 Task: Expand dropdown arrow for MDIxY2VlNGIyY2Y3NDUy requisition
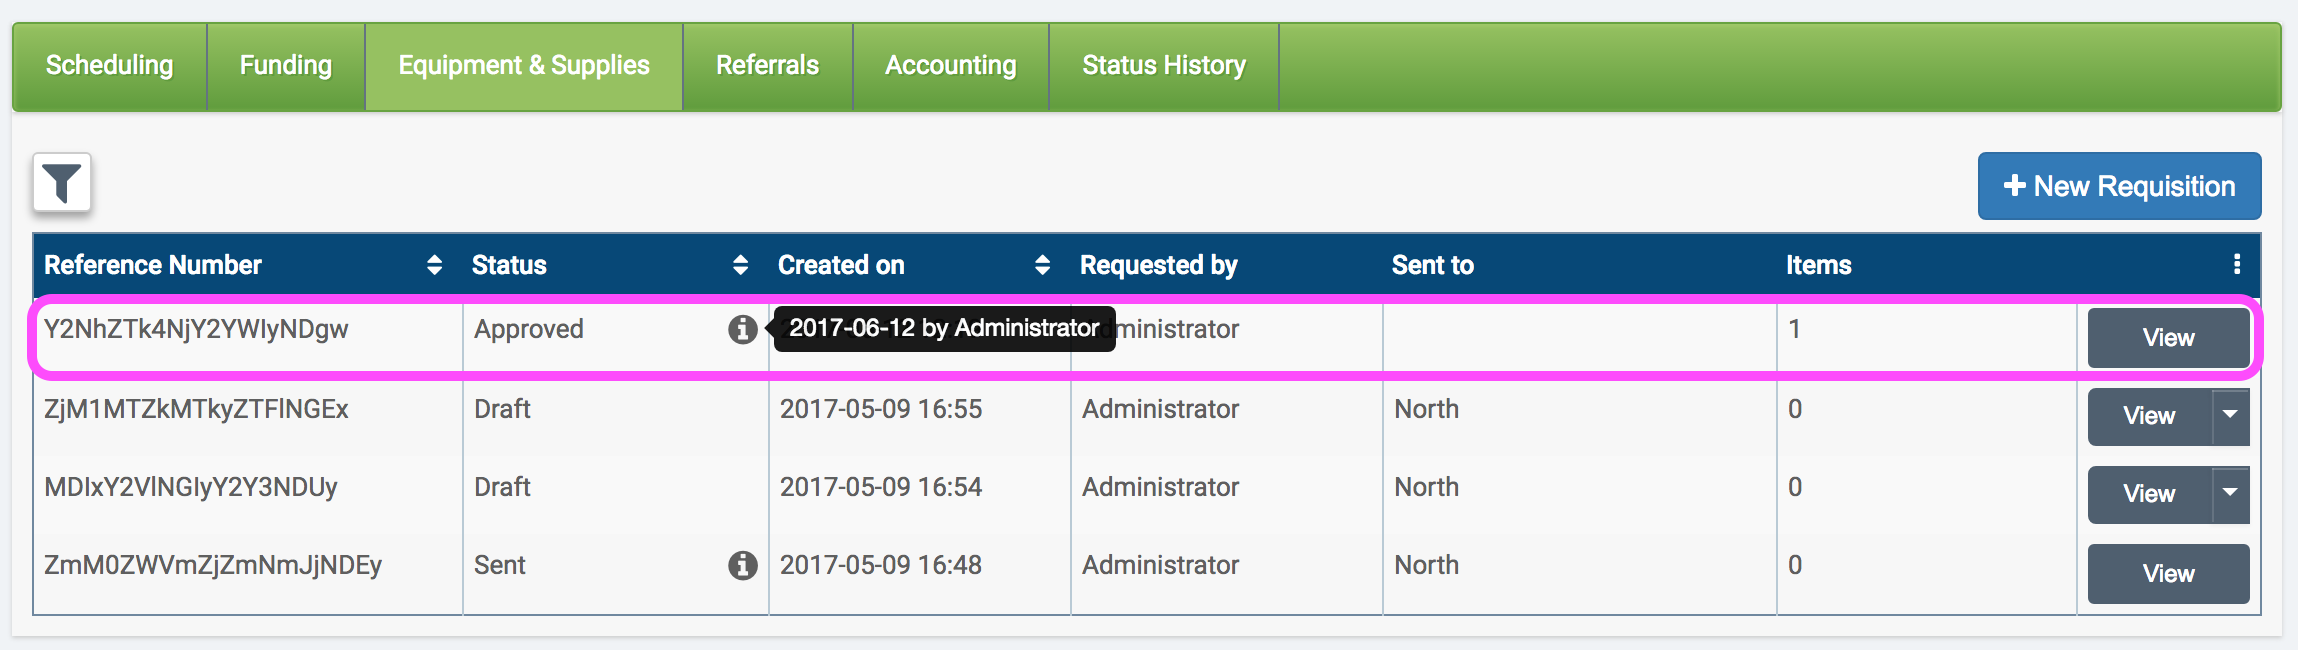pos(2230,493)
